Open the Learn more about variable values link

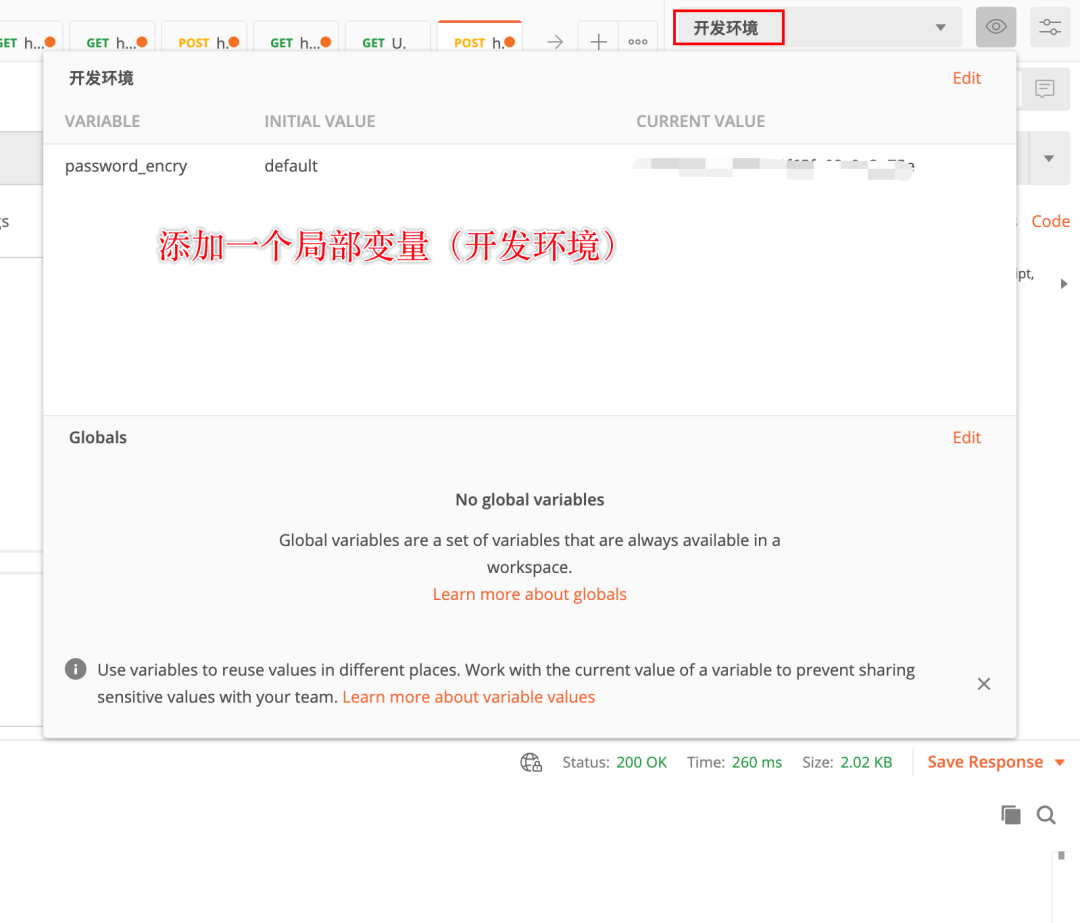click(468, 696)
